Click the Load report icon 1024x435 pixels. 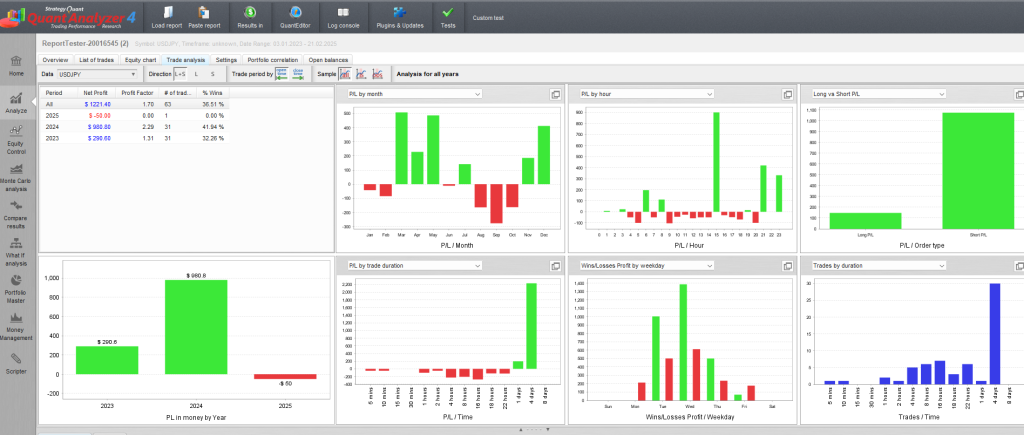166,13
